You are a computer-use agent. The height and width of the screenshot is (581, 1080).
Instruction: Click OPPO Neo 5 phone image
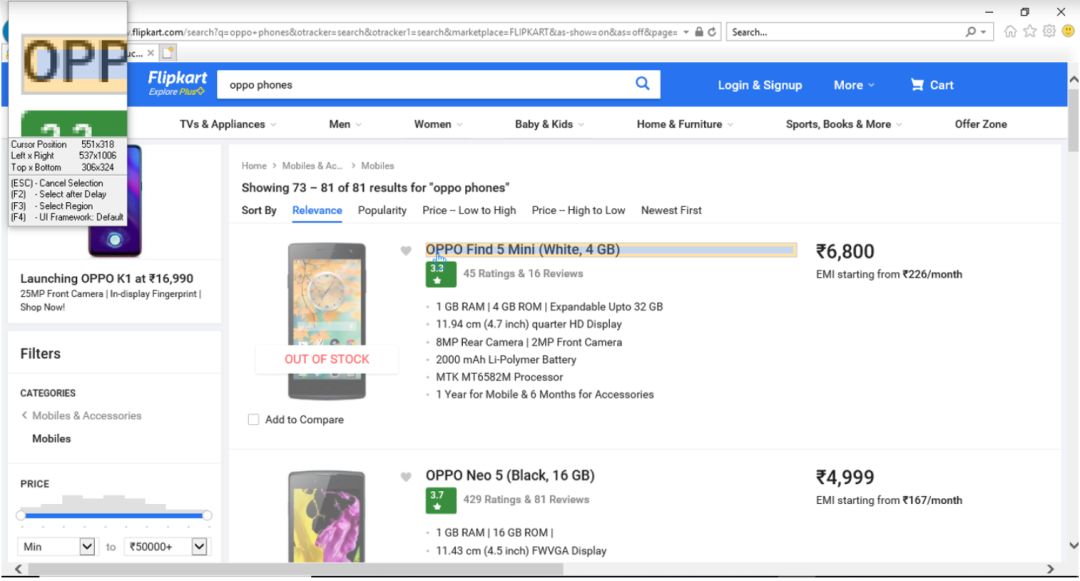click(x=326, y=516)
